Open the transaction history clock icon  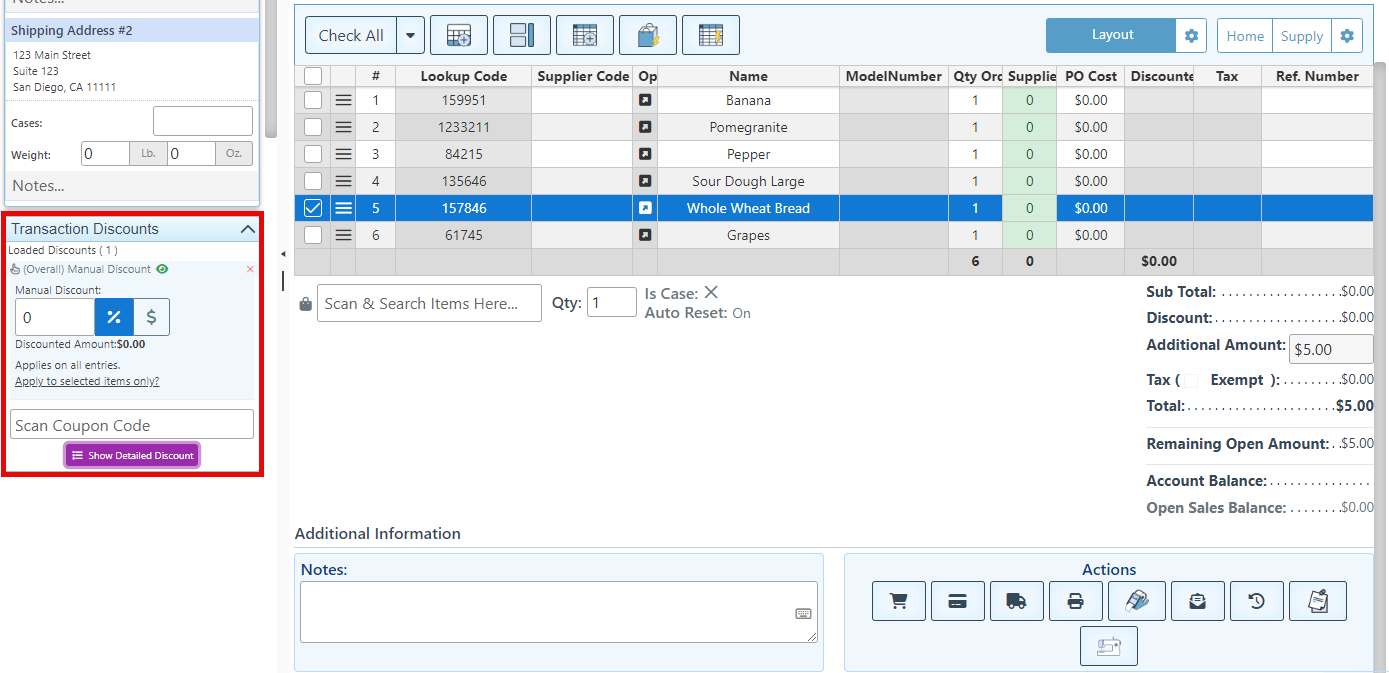(x=1256, y=601)
